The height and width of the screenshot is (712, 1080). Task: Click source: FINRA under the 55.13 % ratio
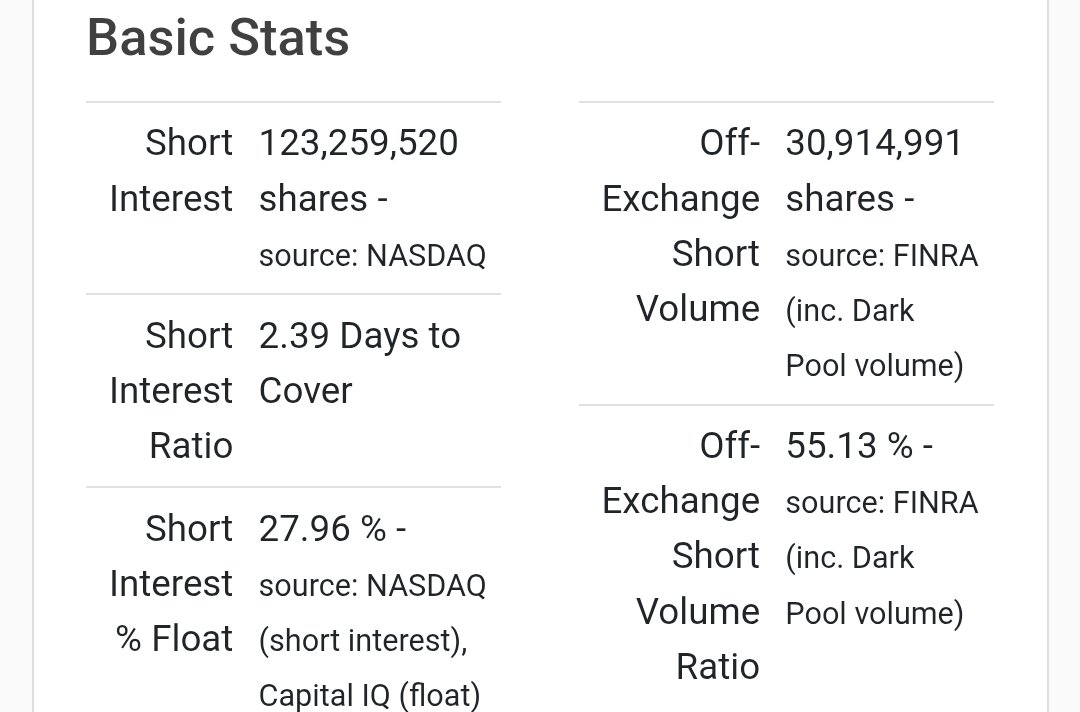click(x=882, y=503)
